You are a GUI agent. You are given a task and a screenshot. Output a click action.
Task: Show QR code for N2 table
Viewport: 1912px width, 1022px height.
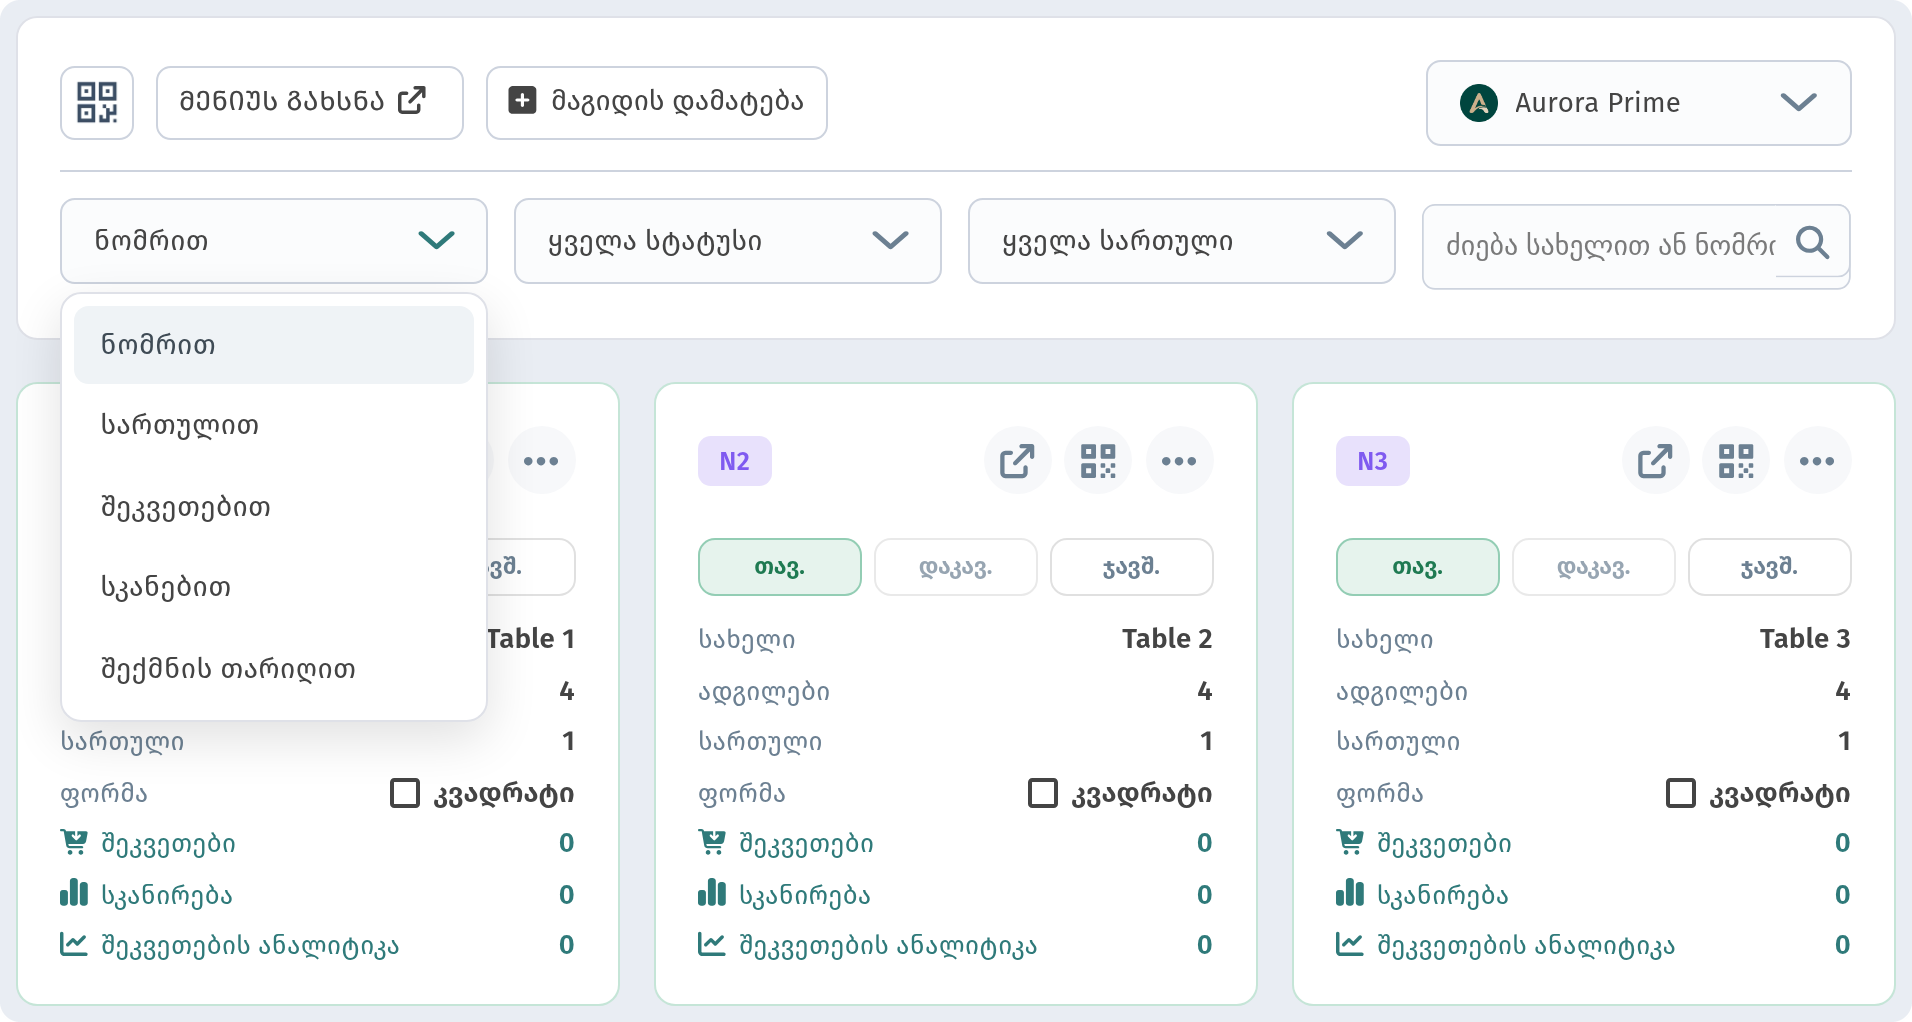click(1098, 461)
